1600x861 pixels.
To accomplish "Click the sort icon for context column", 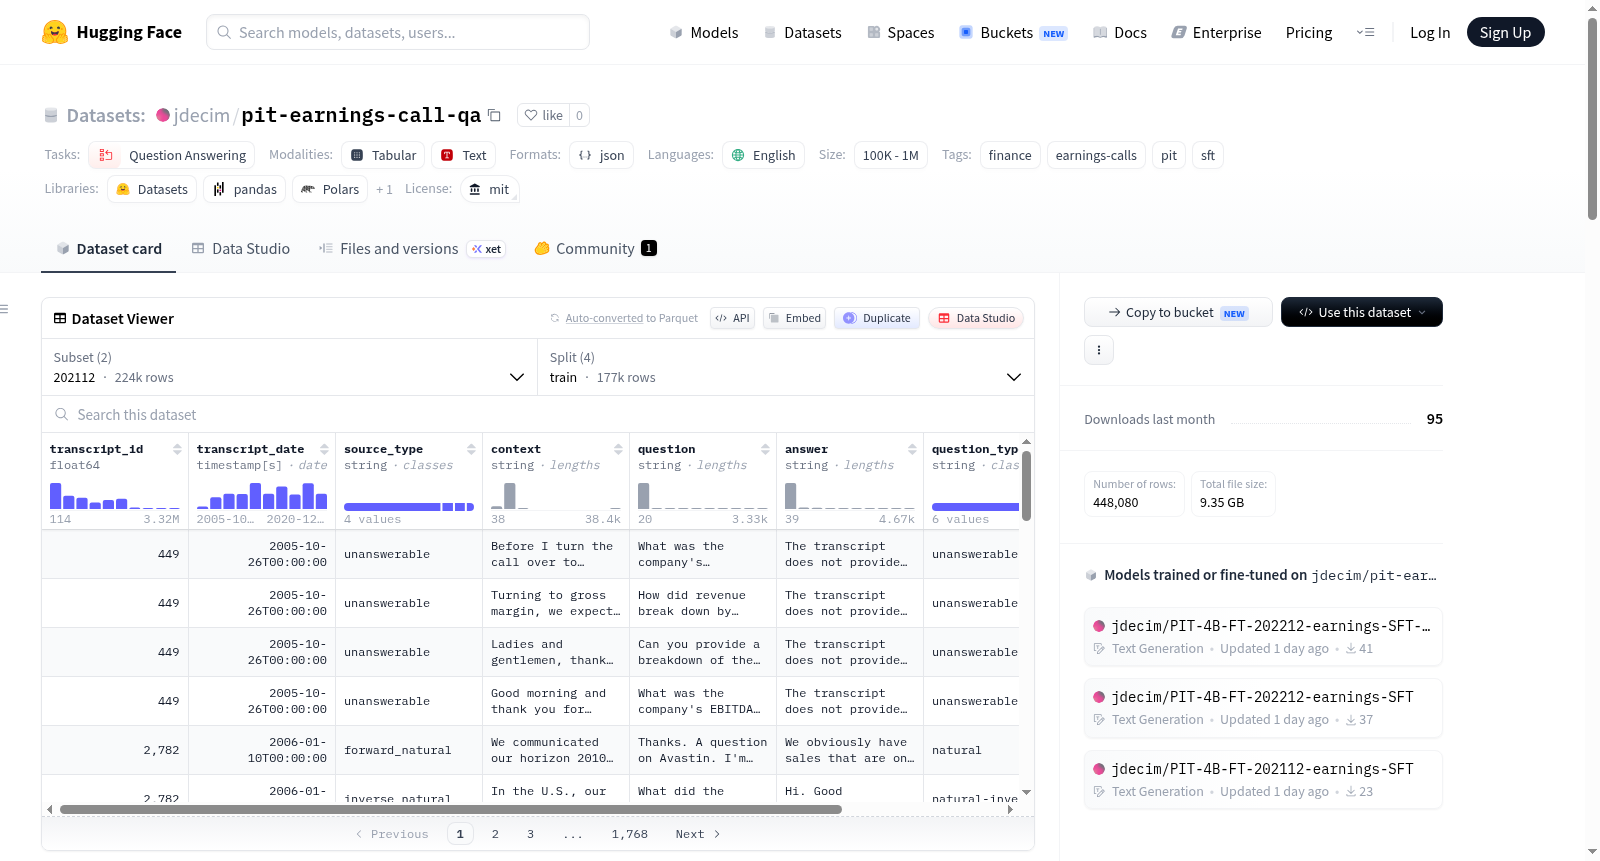I will (618, 449).
